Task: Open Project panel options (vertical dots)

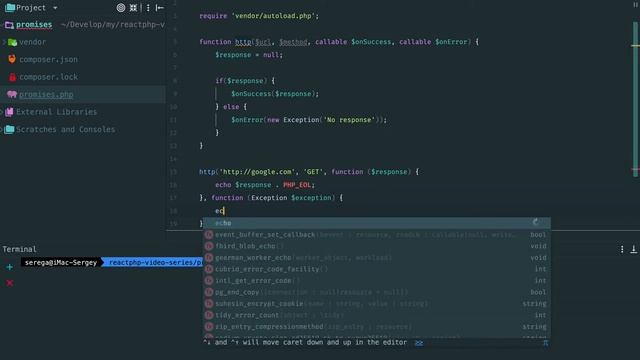Action: point(148,8)
